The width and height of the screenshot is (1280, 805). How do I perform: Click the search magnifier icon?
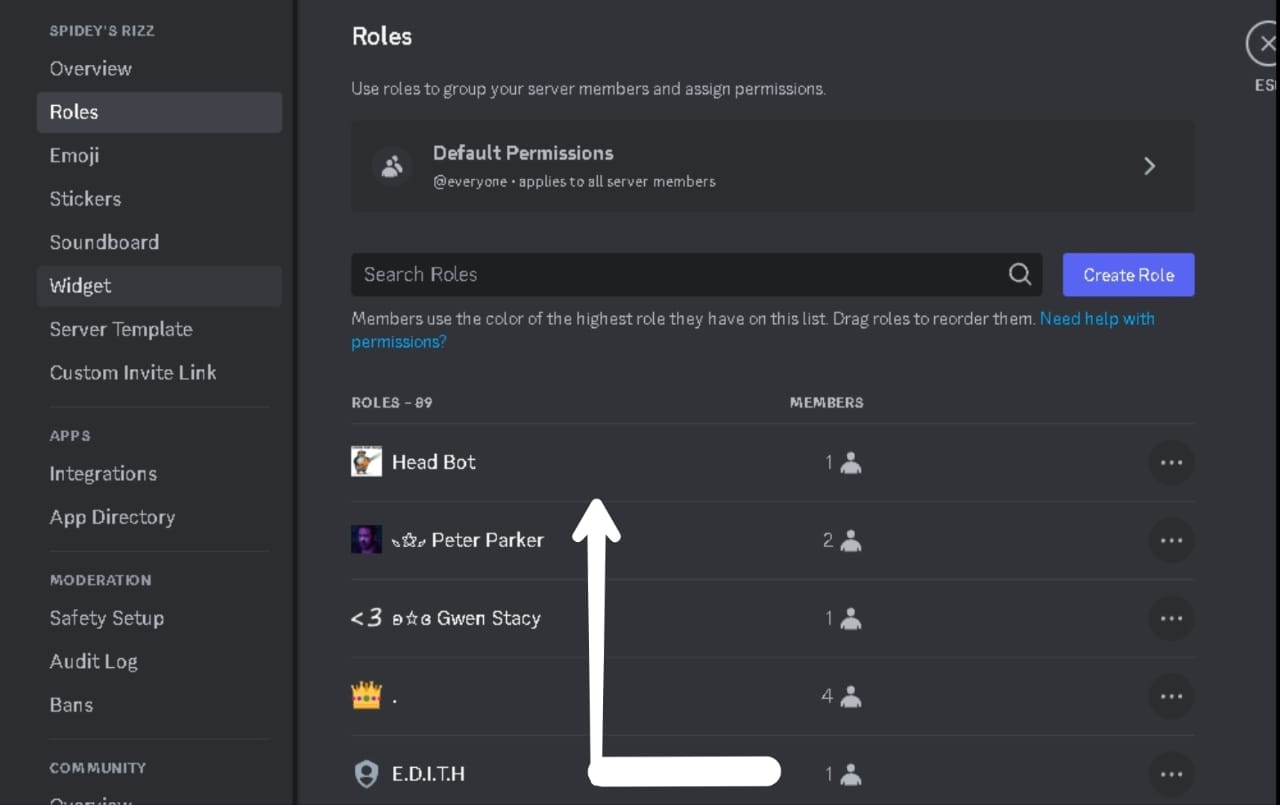click(1019, 275)
